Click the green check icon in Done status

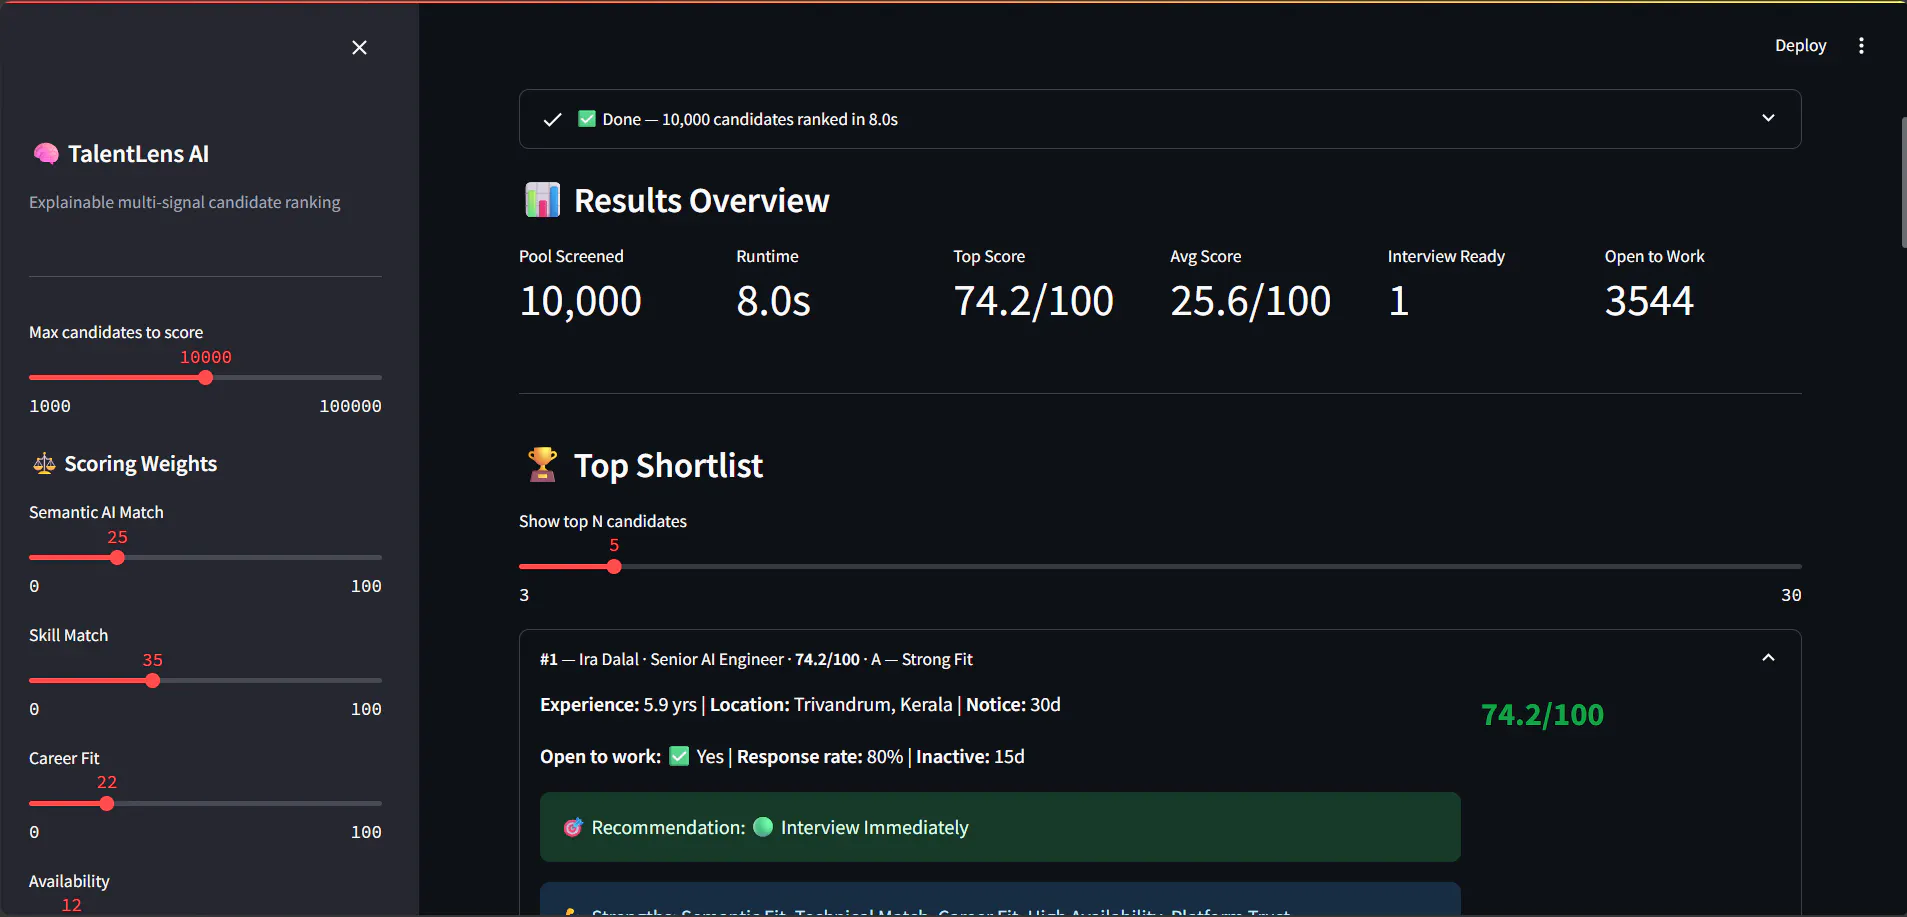[x=587, y=119]
